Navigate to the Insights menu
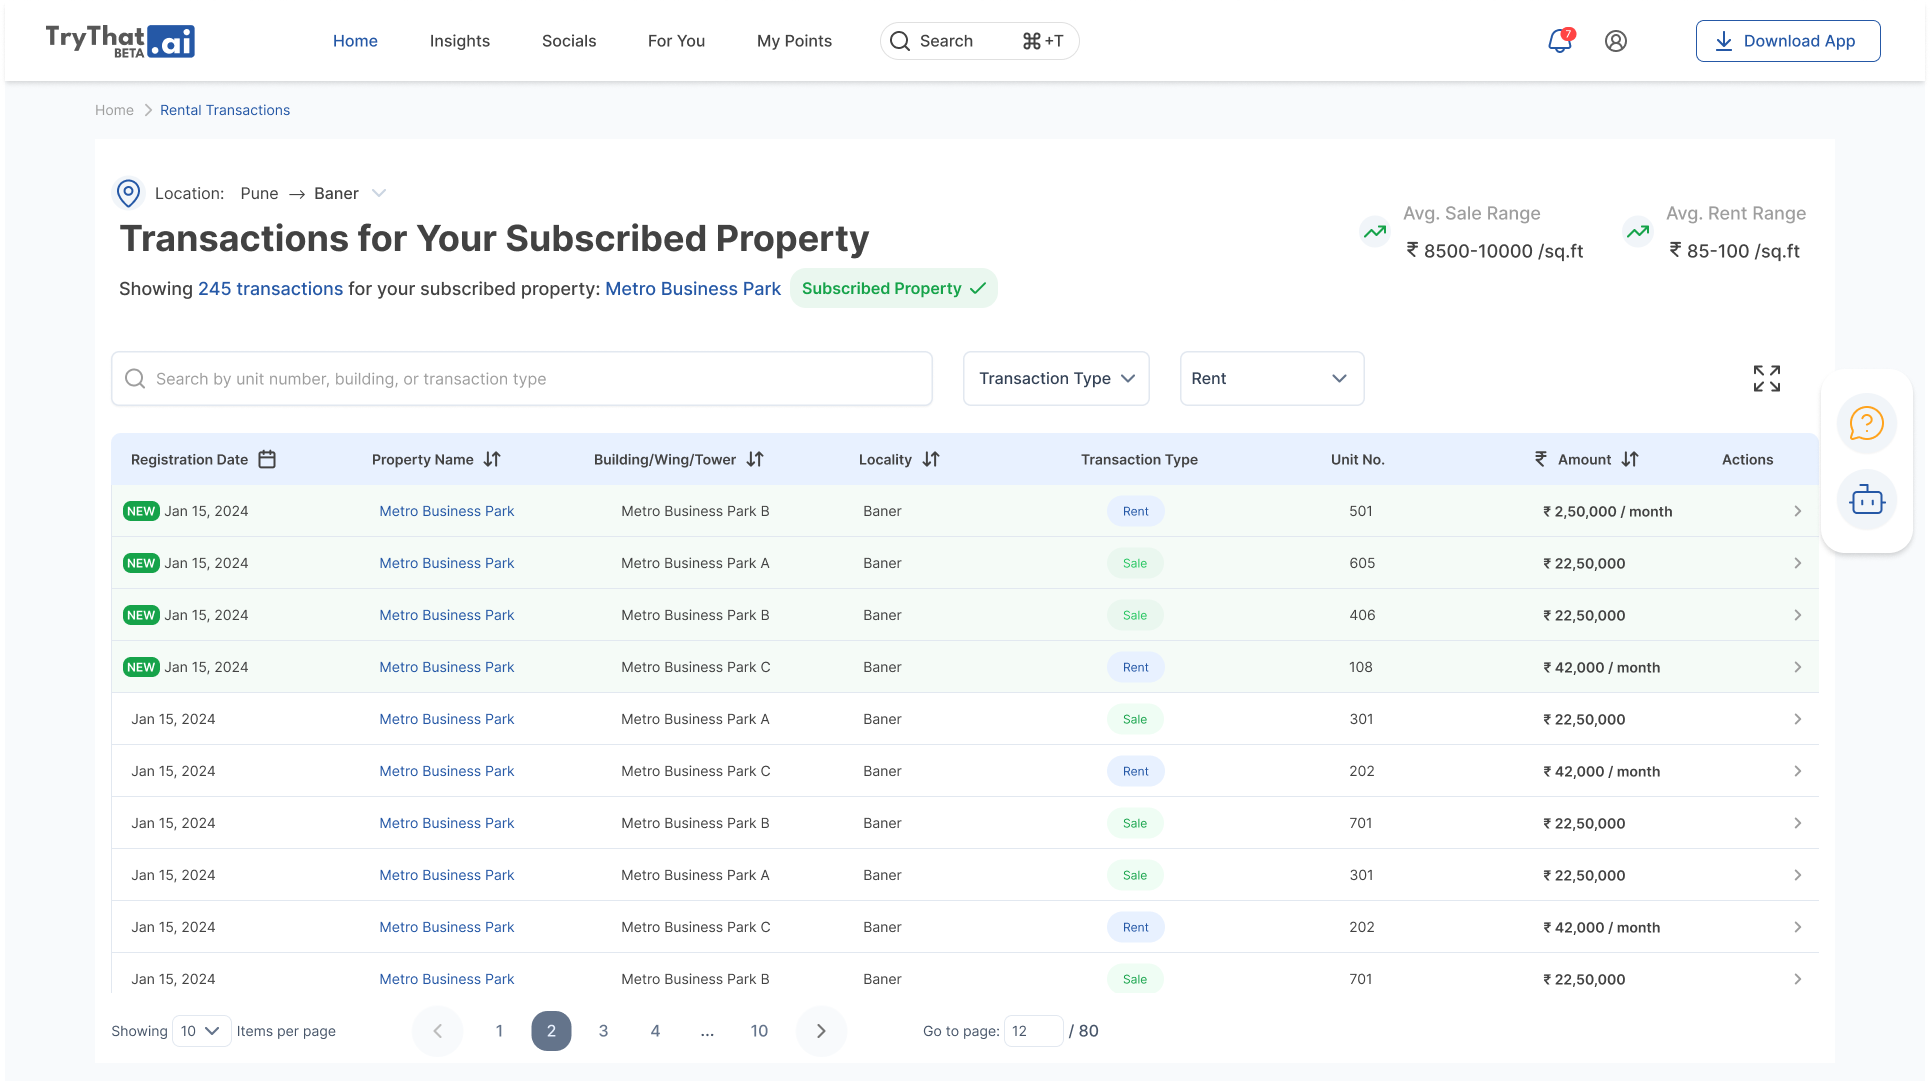 459,41
